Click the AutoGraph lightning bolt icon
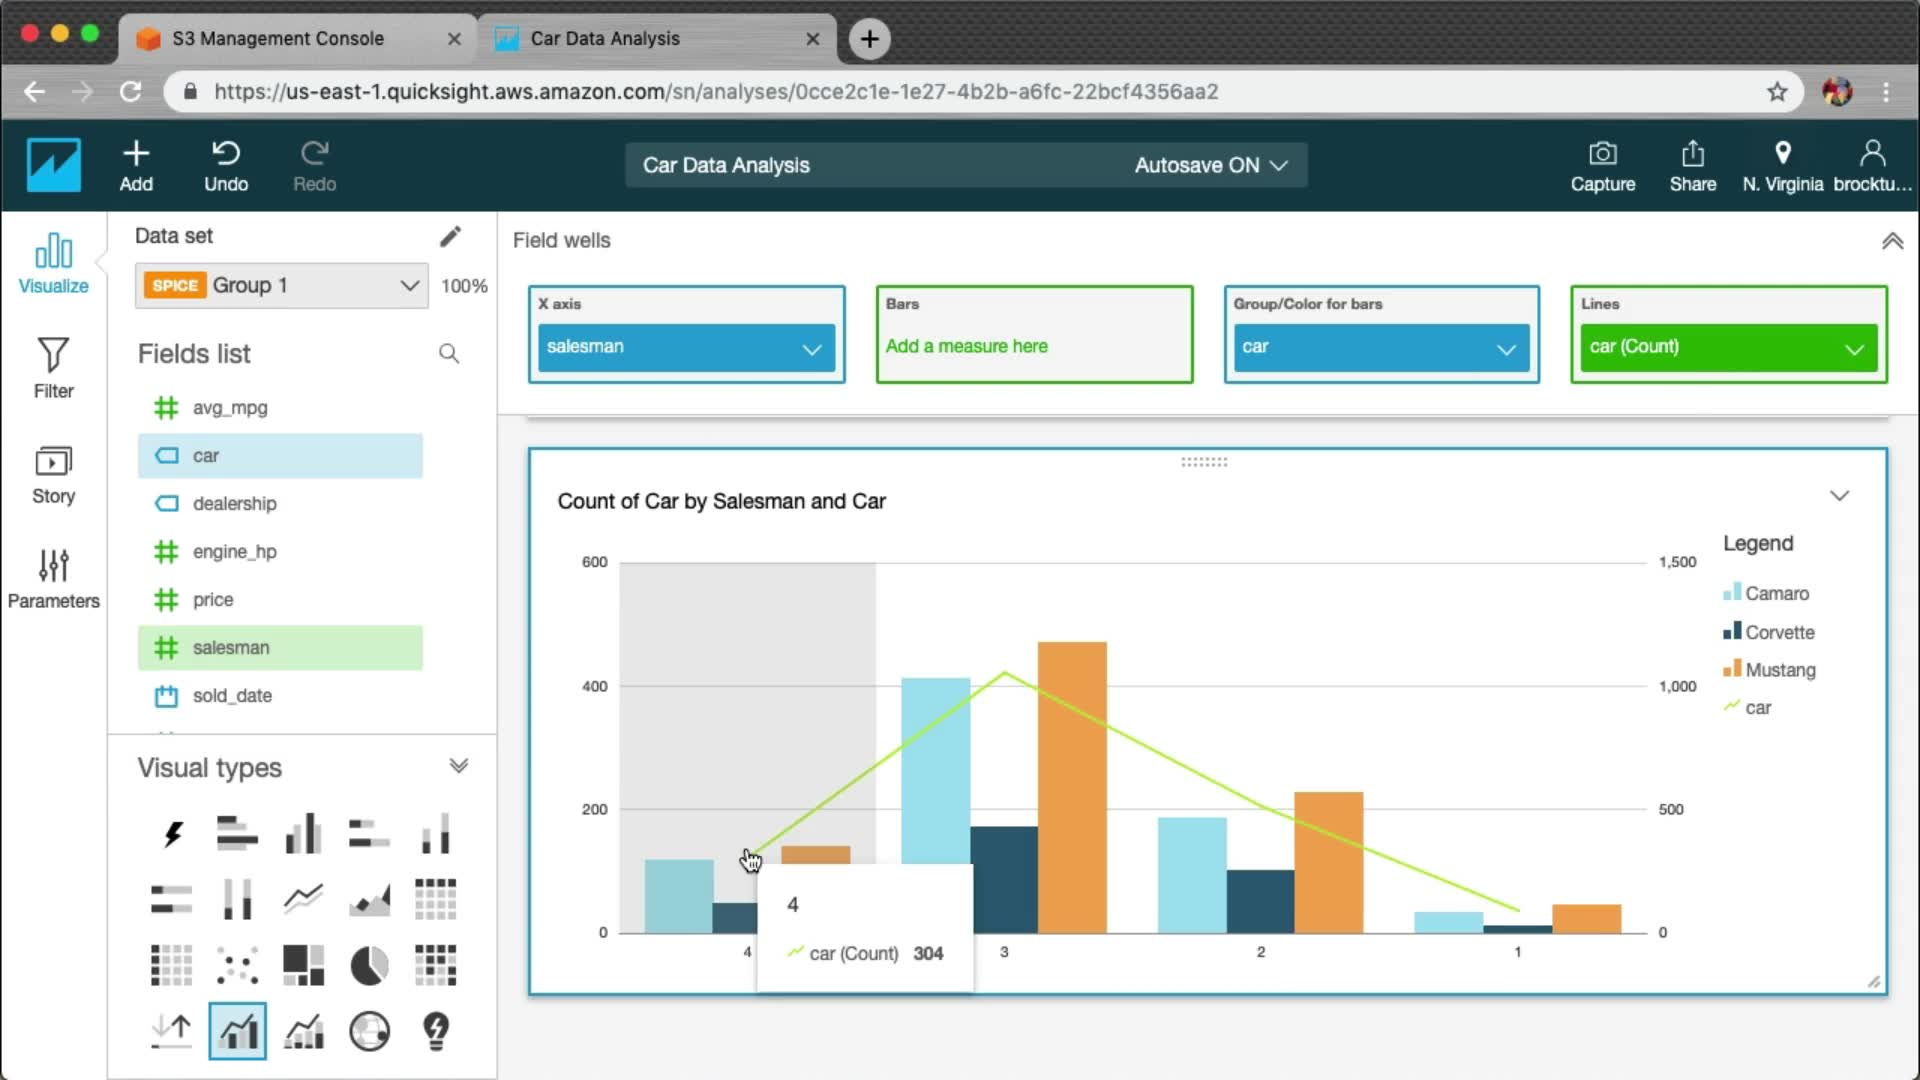The width and height of the screenshot is (1920, 1080). 172,834
